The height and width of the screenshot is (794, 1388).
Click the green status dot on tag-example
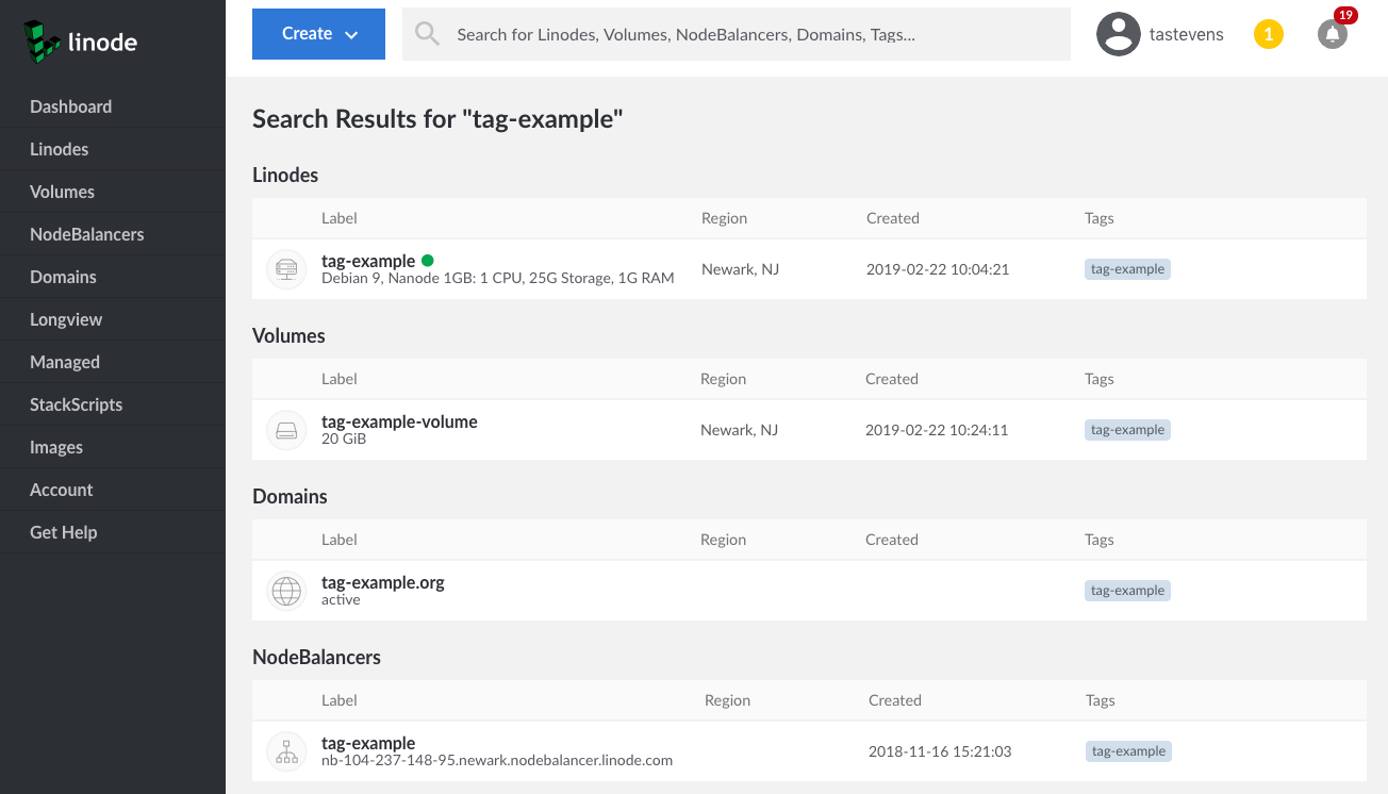tap(428, 260)
